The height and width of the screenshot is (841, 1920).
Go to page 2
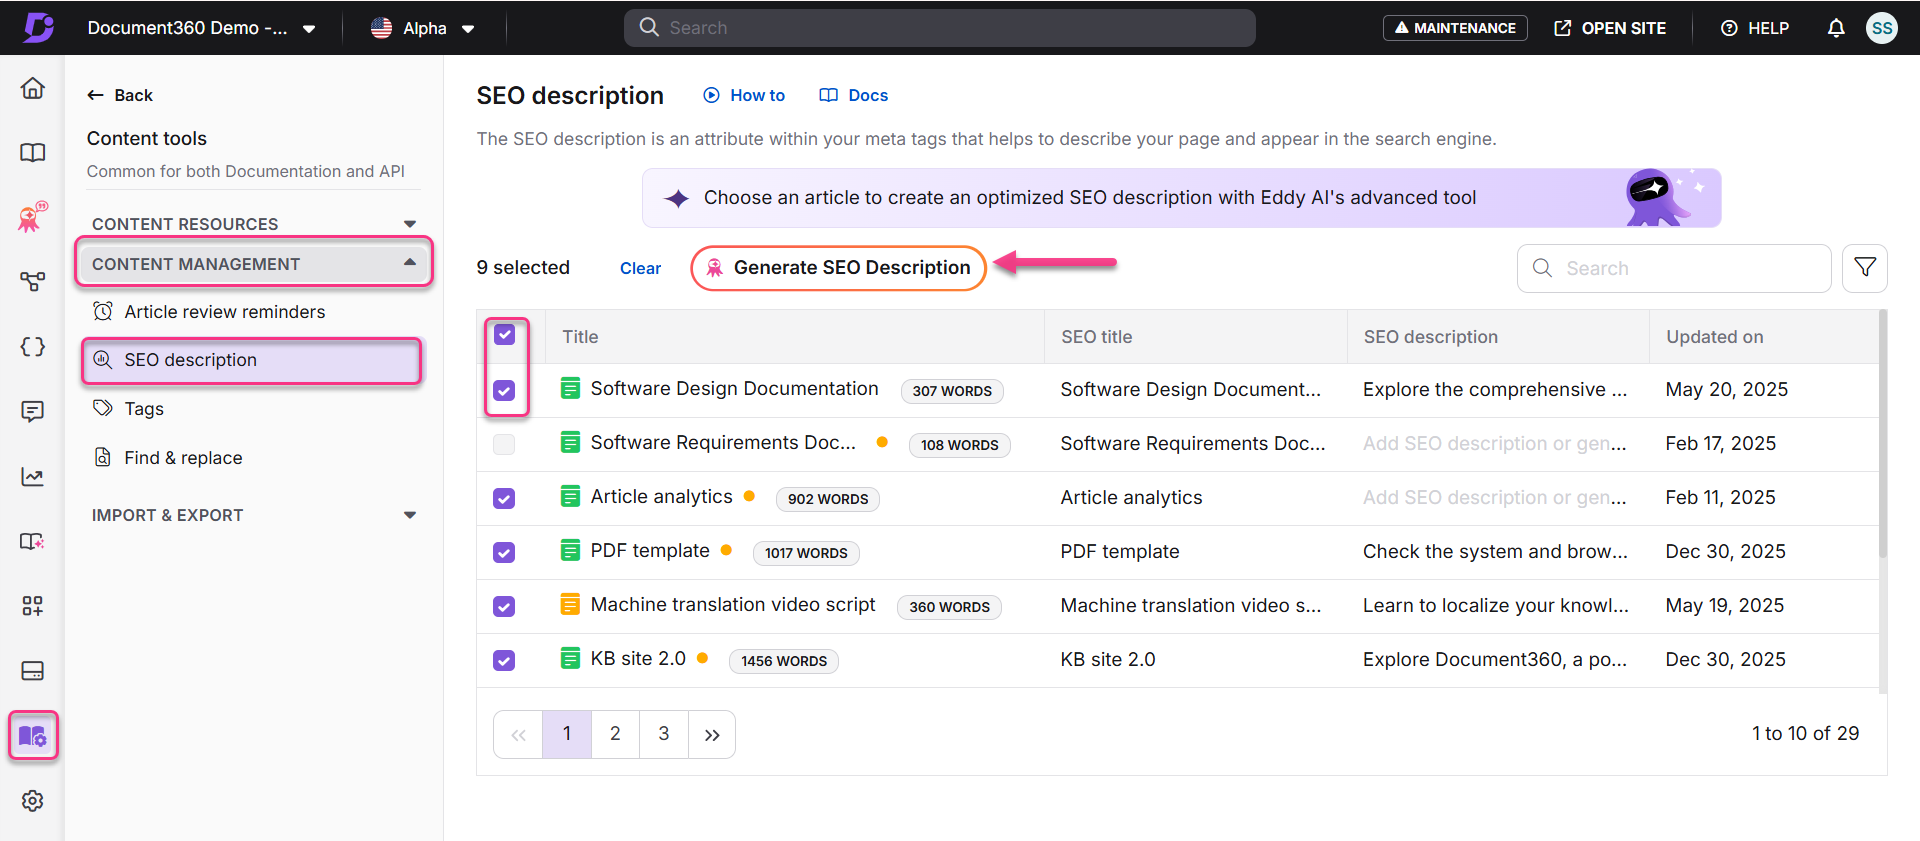coord(615,734)
